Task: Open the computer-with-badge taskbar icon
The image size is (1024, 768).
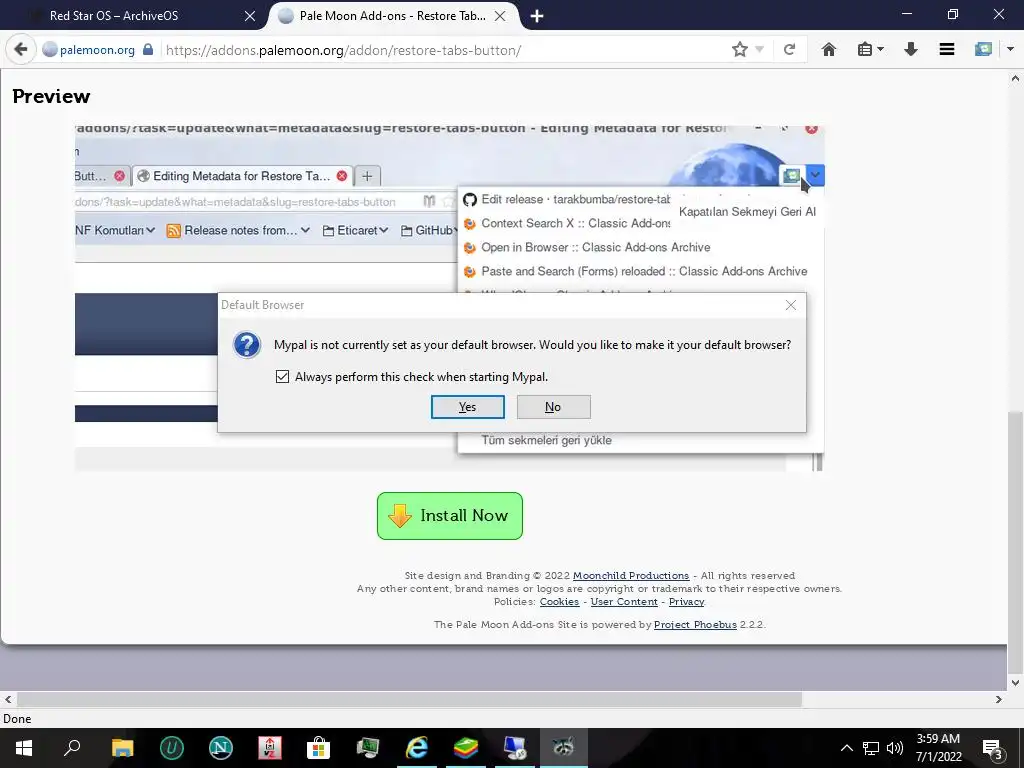Action: [515, 748]
